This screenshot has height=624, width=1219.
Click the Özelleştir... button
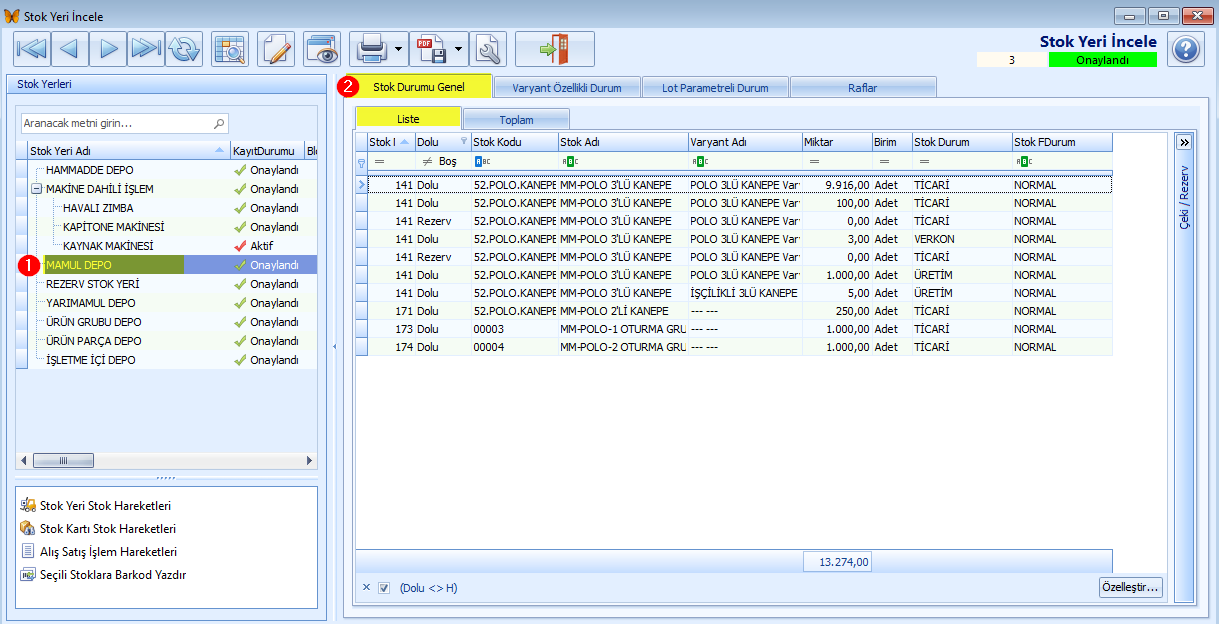1130,587
